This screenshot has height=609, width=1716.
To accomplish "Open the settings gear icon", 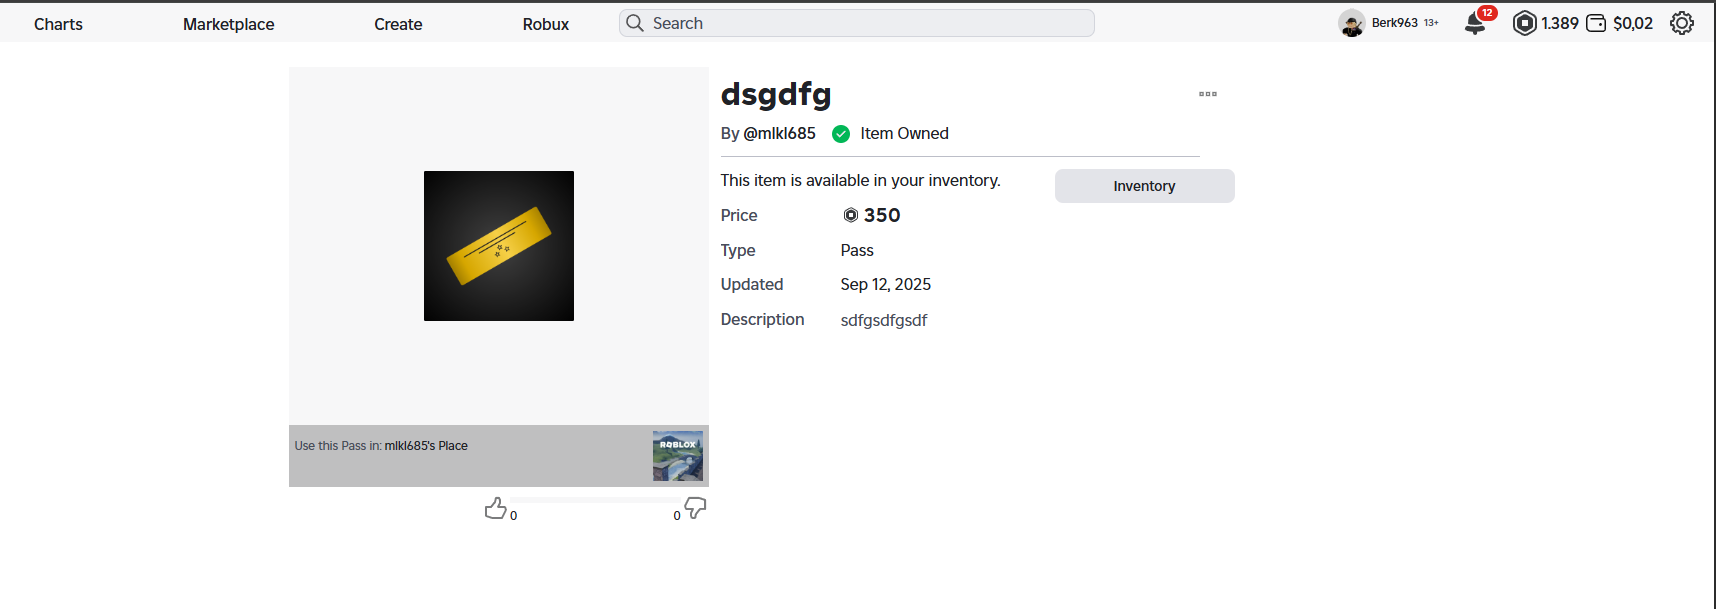I will [x=1682, y=23].
